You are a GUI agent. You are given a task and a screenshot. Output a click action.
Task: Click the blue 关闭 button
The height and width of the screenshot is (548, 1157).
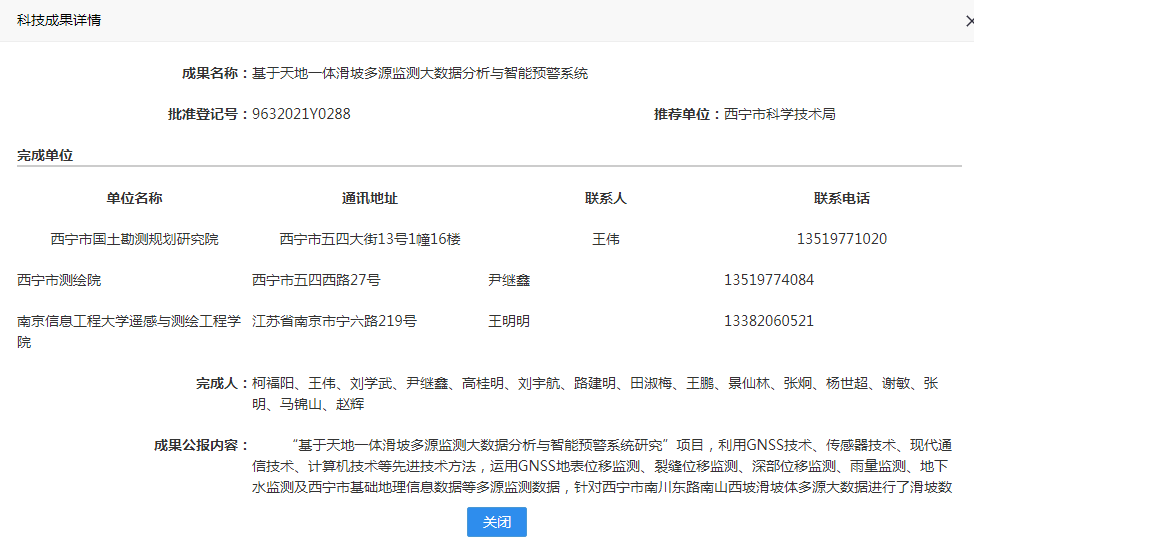click(x=496, y=522)
